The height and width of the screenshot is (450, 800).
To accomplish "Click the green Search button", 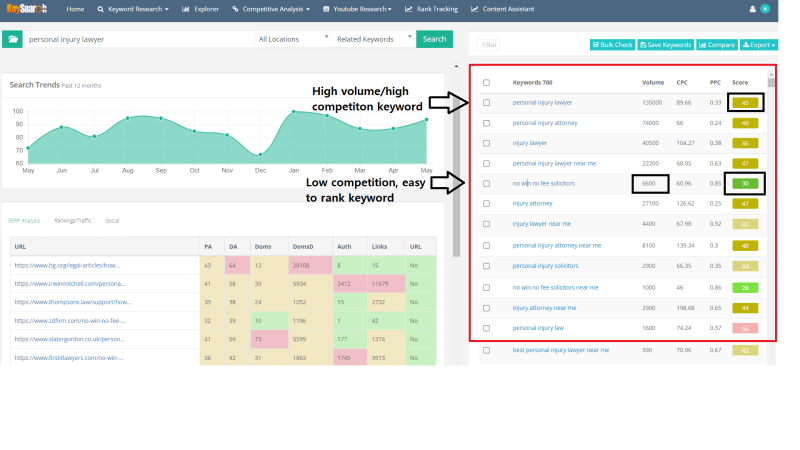I will (434, 39).
